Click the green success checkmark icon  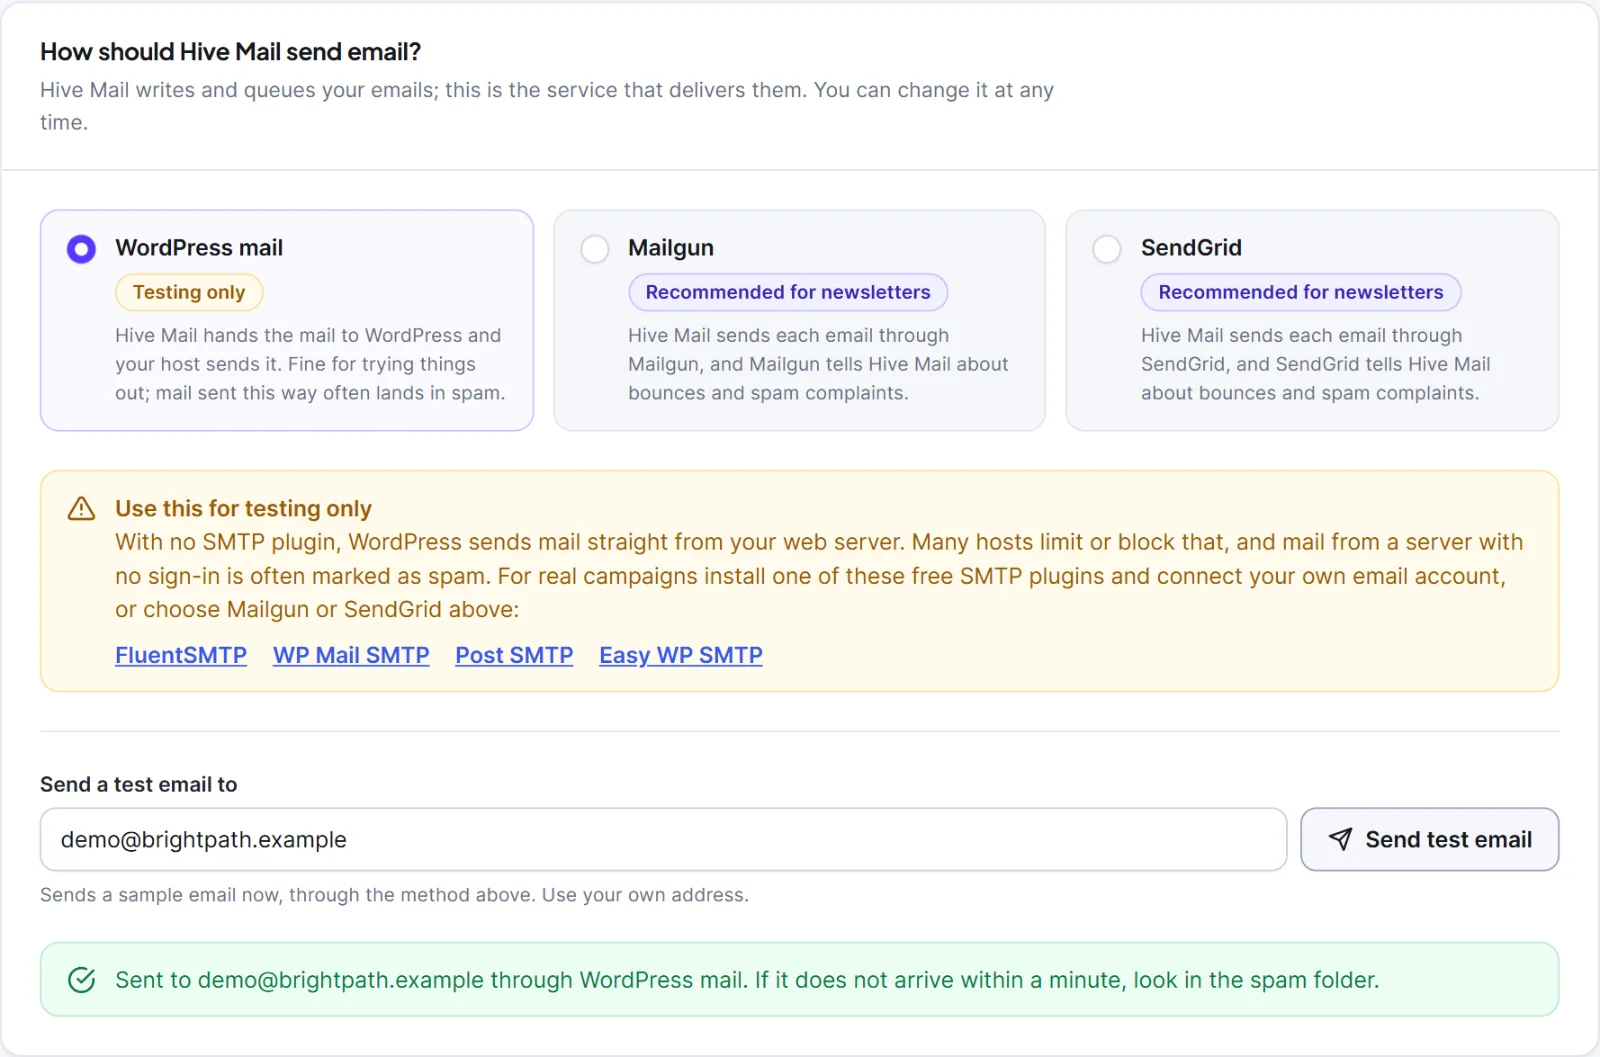pos(81,980)
